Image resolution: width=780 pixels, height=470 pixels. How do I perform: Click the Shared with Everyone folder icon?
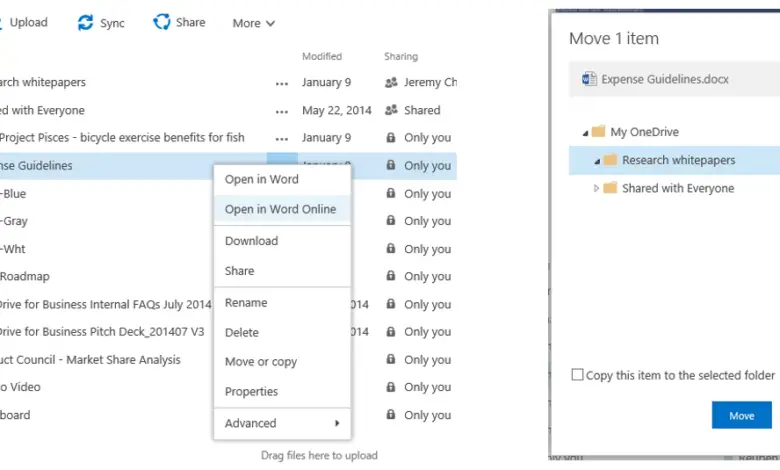610,188
